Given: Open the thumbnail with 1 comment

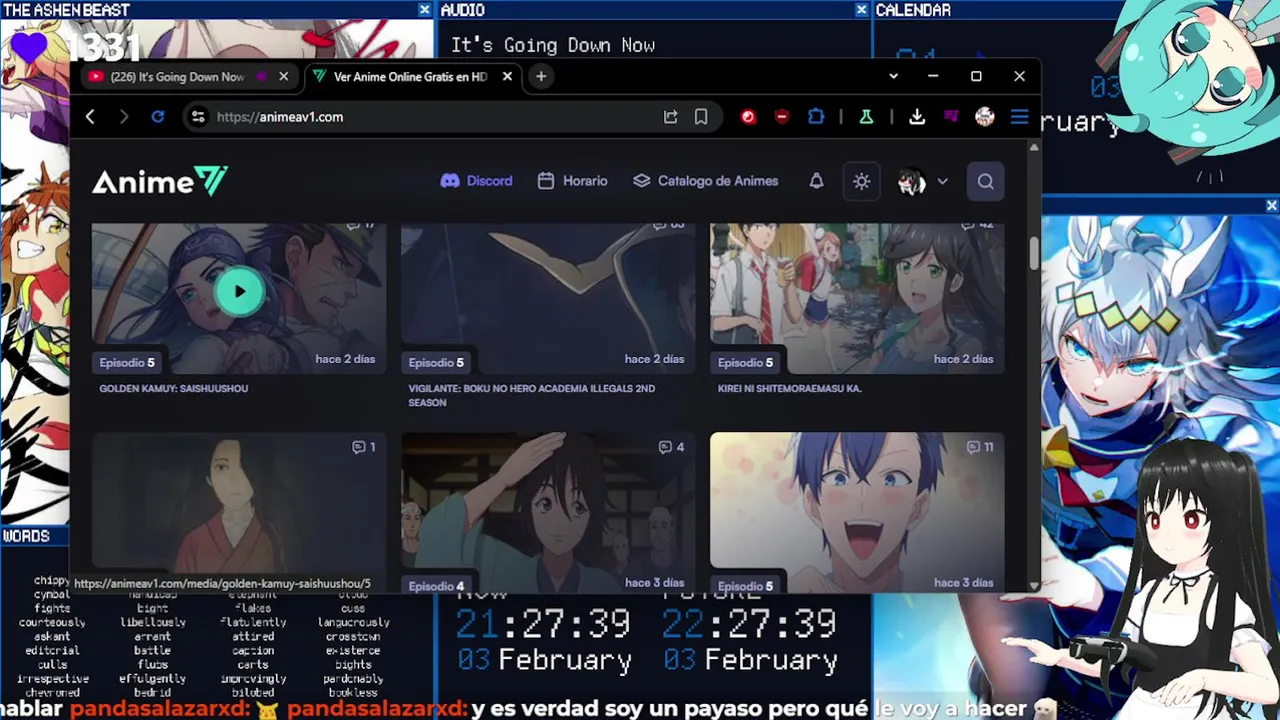Looking at the screenshot, I should (239, 512).
